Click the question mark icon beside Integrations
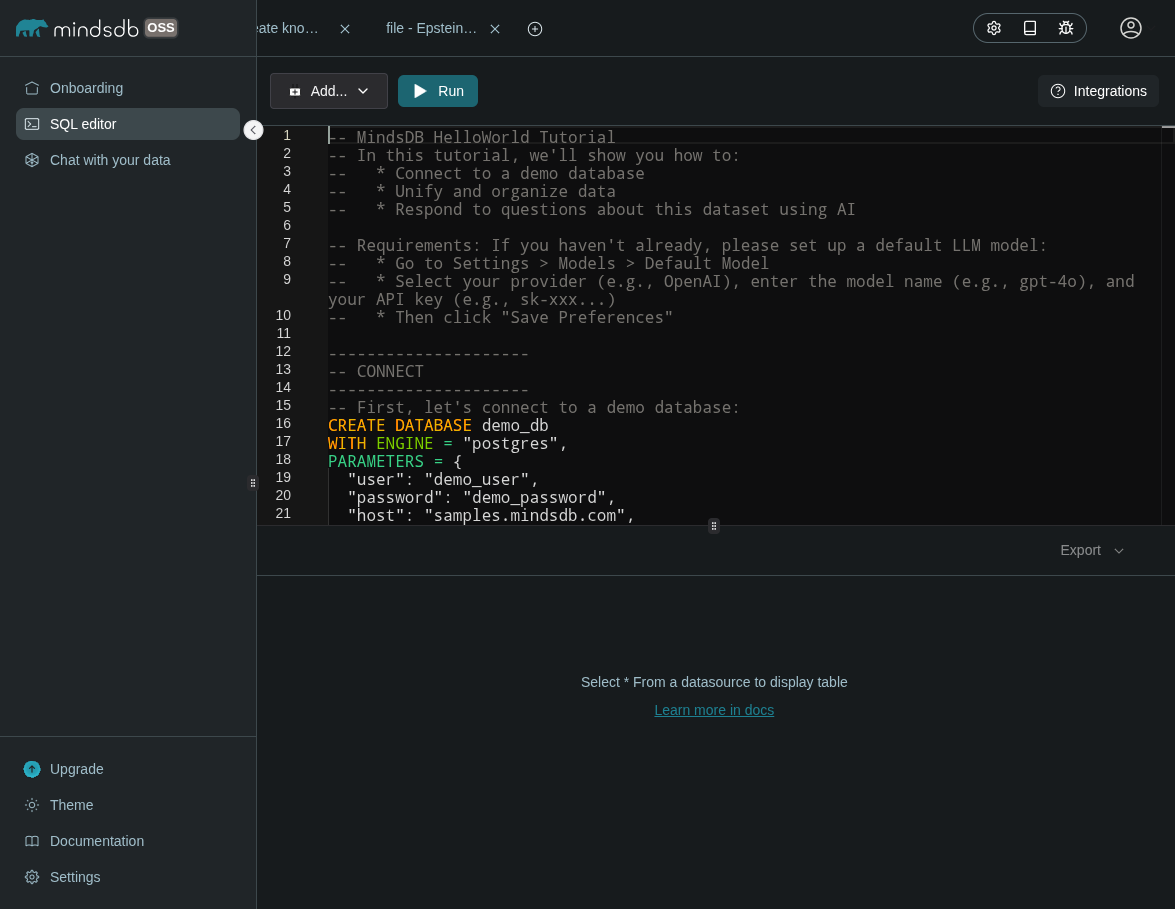Viewport: 1175px width, 909px height. coord(1058,91)
